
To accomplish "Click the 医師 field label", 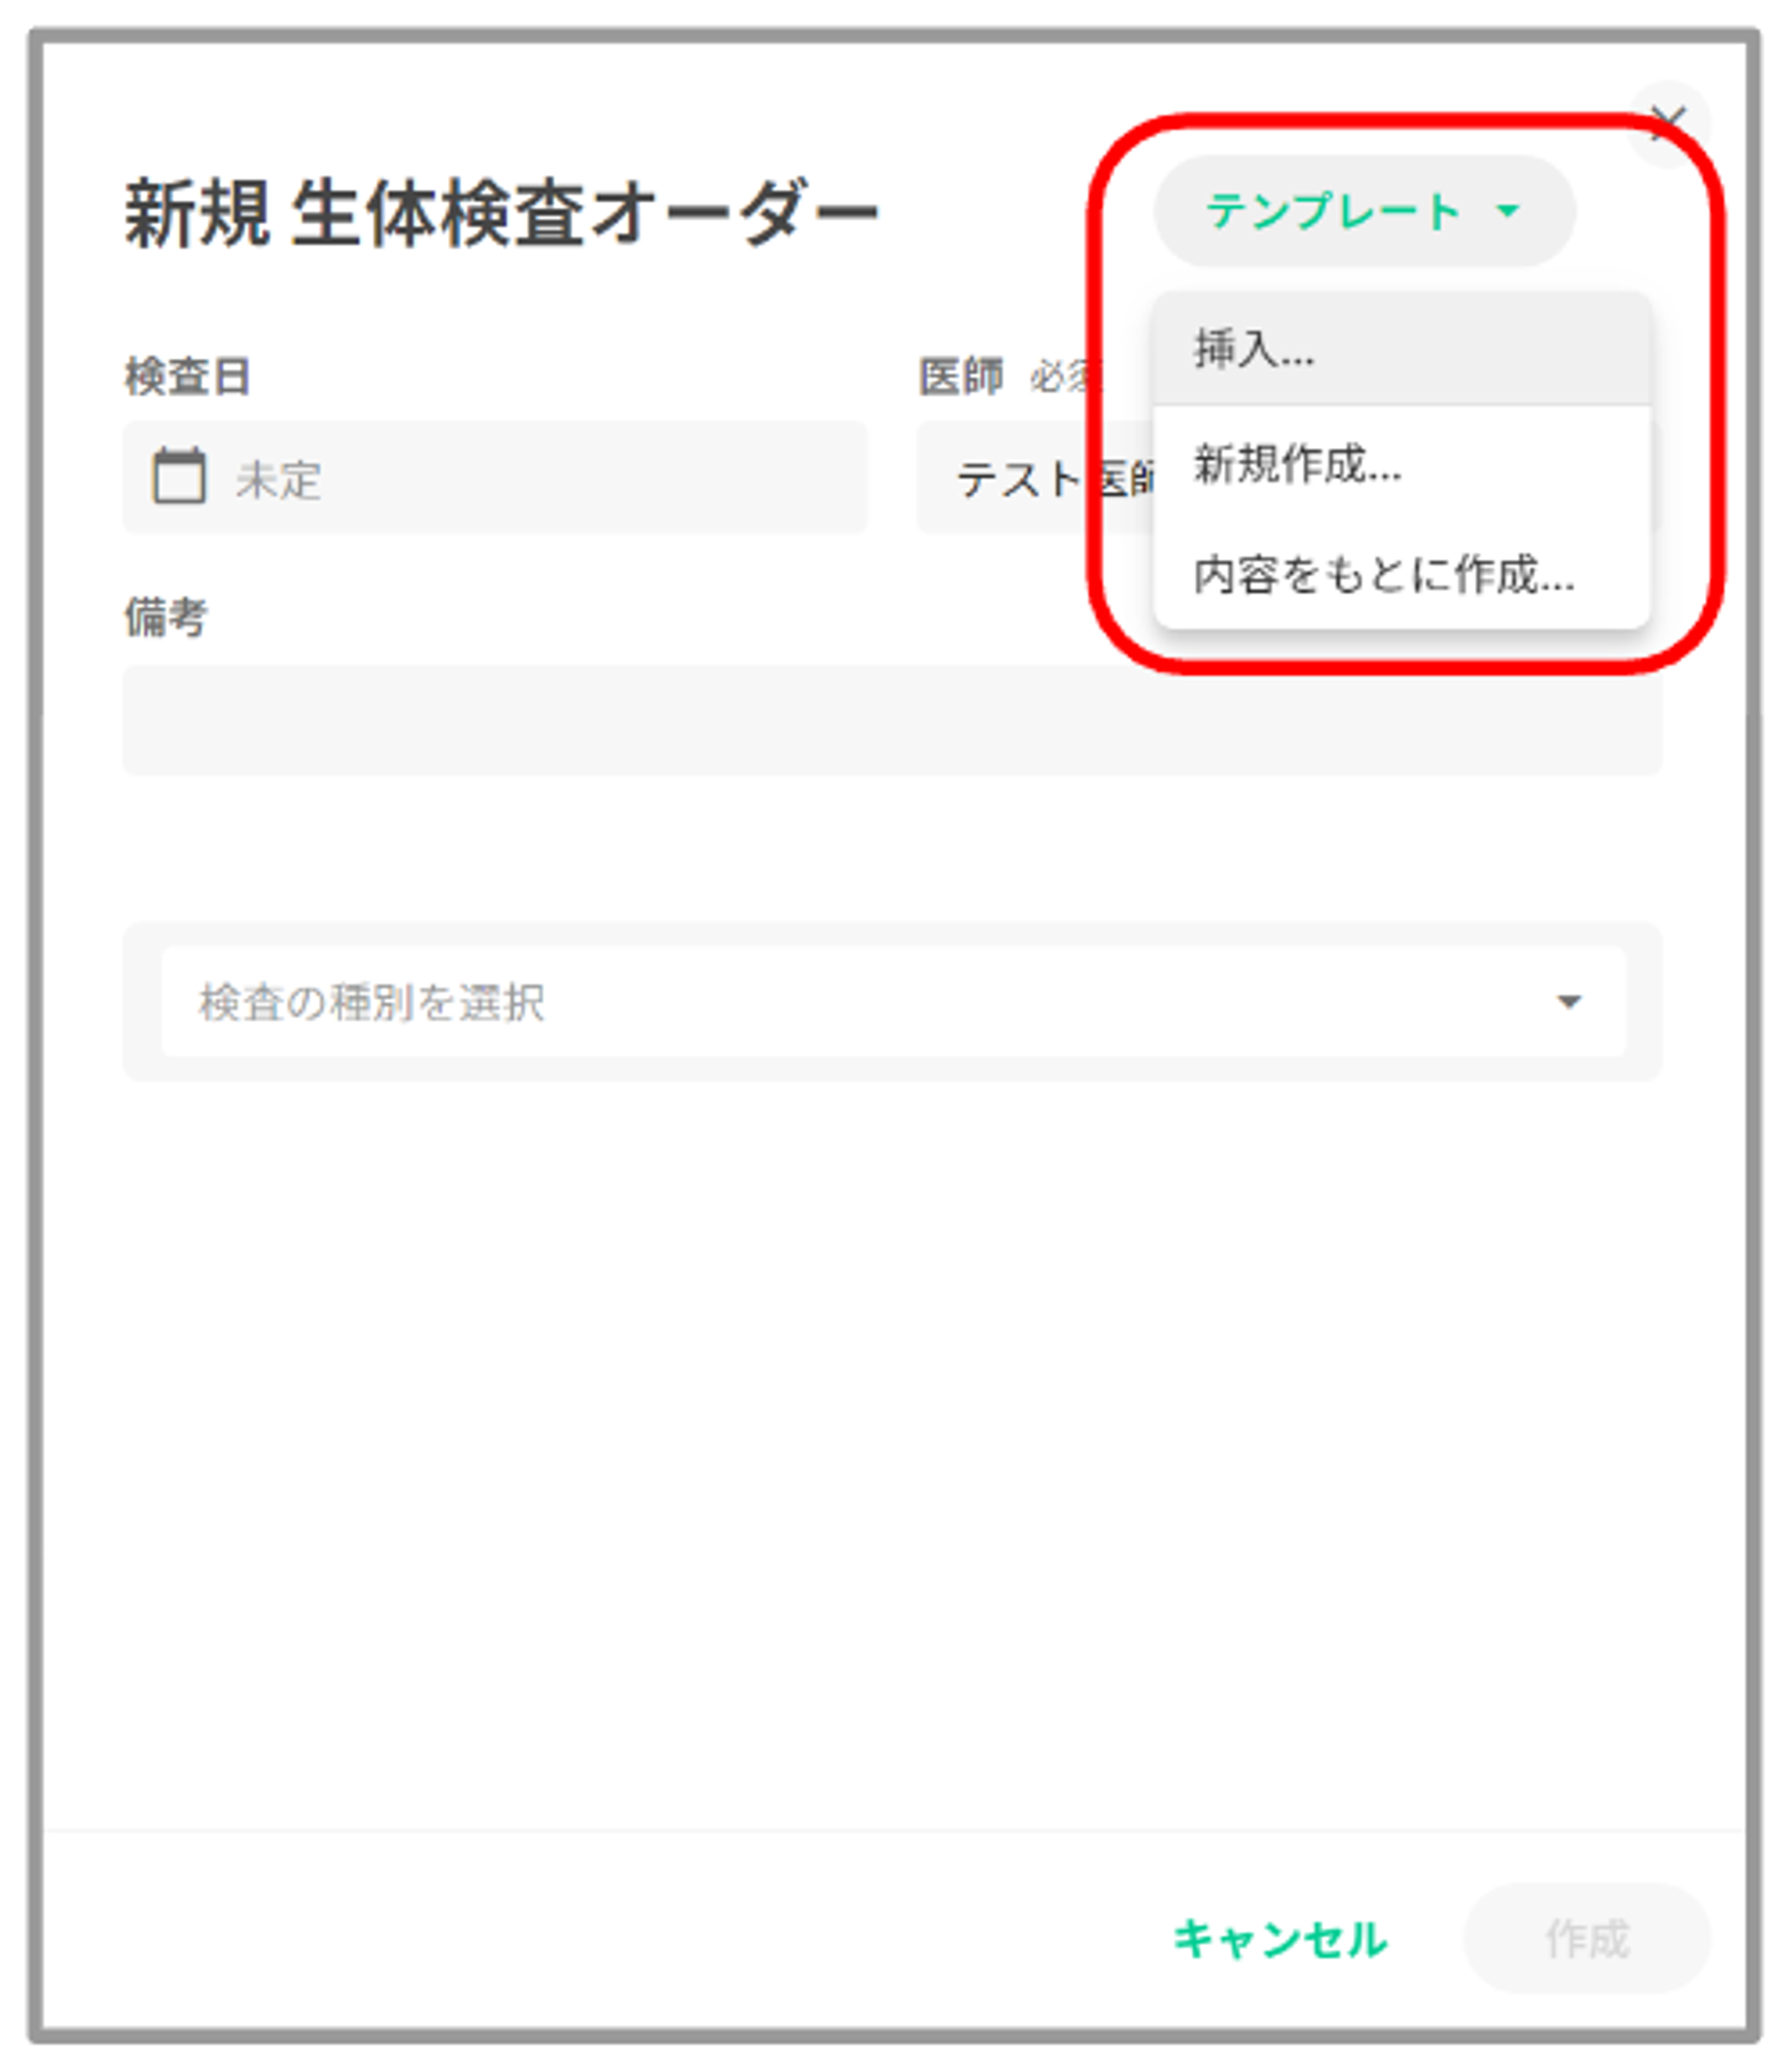I will coord(960,377).
